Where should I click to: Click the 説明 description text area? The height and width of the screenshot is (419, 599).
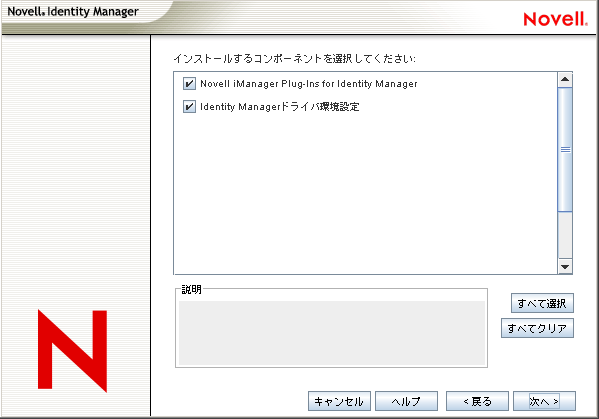coord(332,333)
